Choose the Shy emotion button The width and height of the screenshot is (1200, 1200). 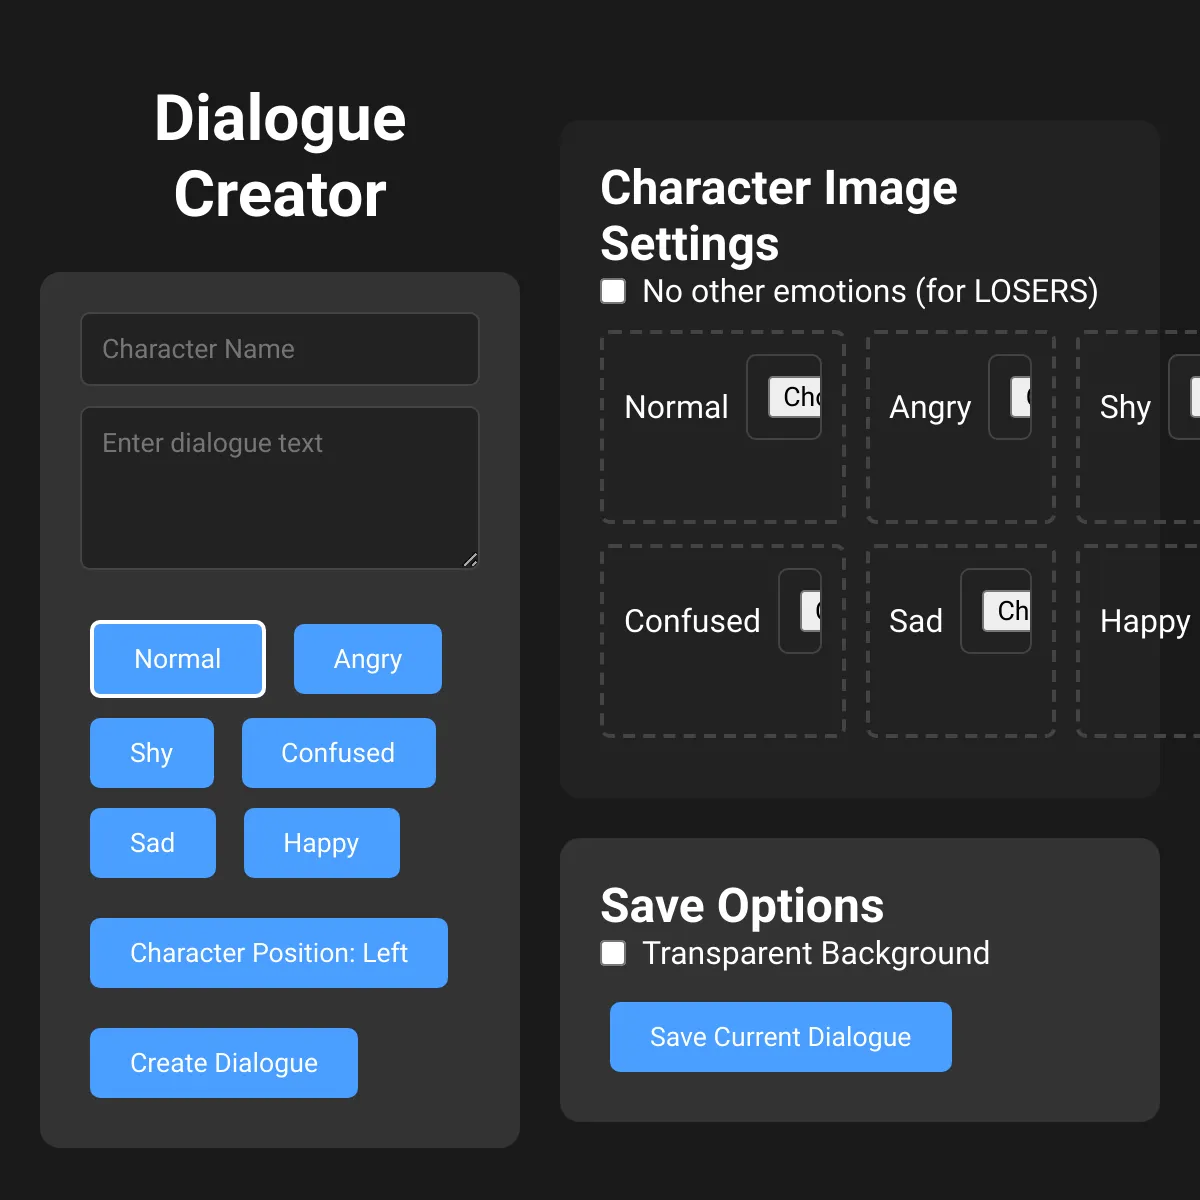point(151,753)
